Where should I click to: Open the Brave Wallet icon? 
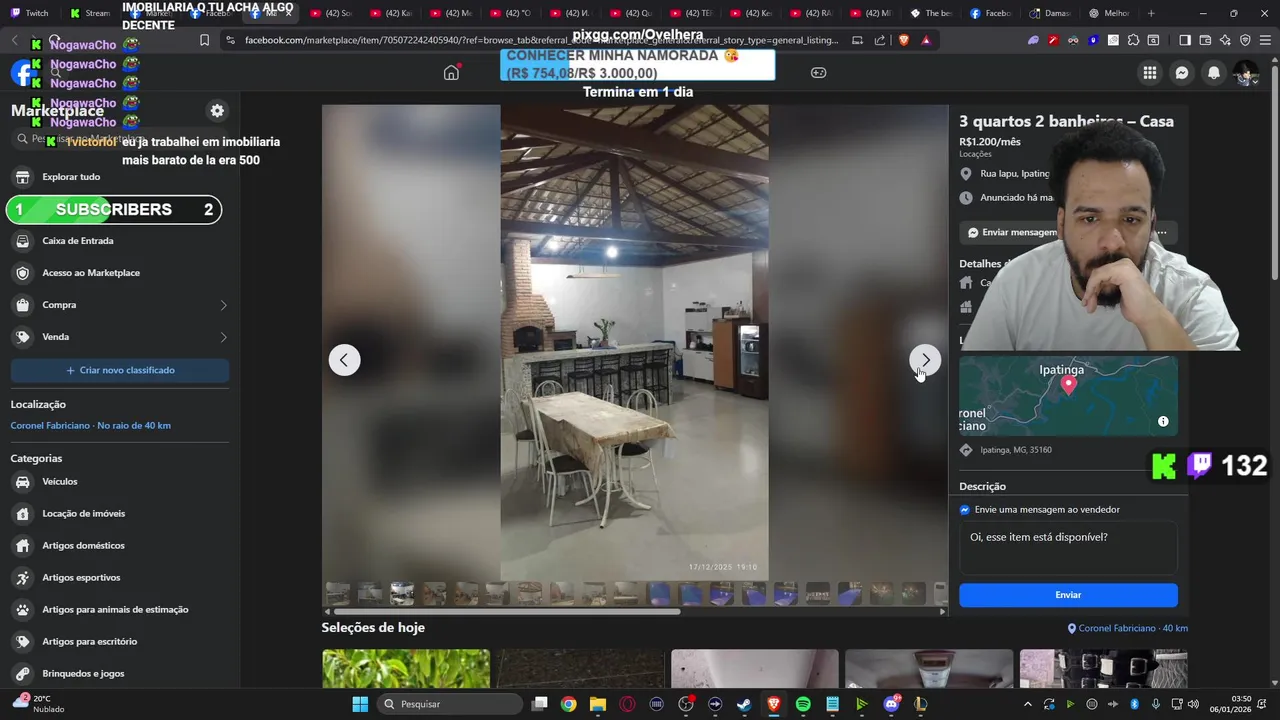pos(1205,40)
